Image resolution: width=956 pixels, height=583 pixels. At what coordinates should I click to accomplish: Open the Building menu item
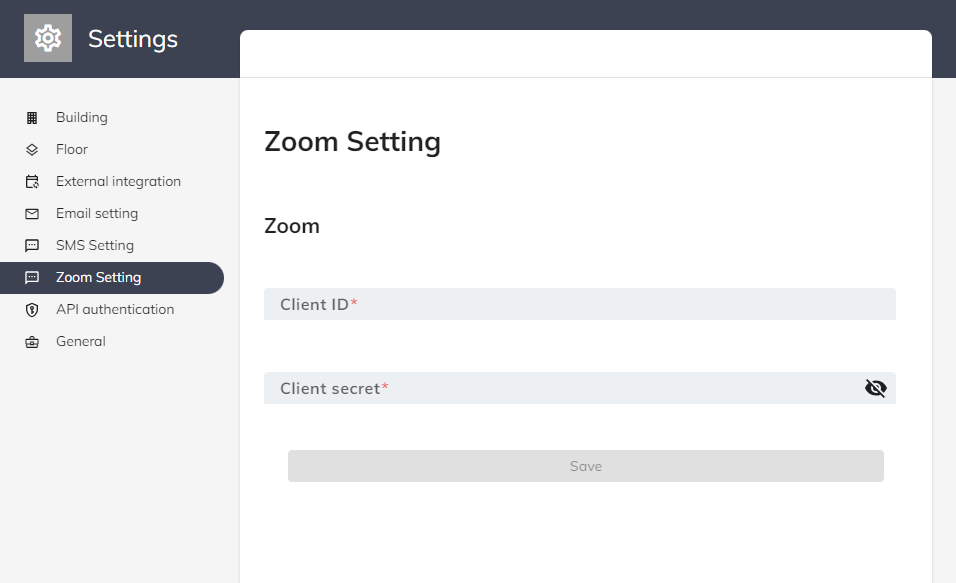click(x=82, y=118)
